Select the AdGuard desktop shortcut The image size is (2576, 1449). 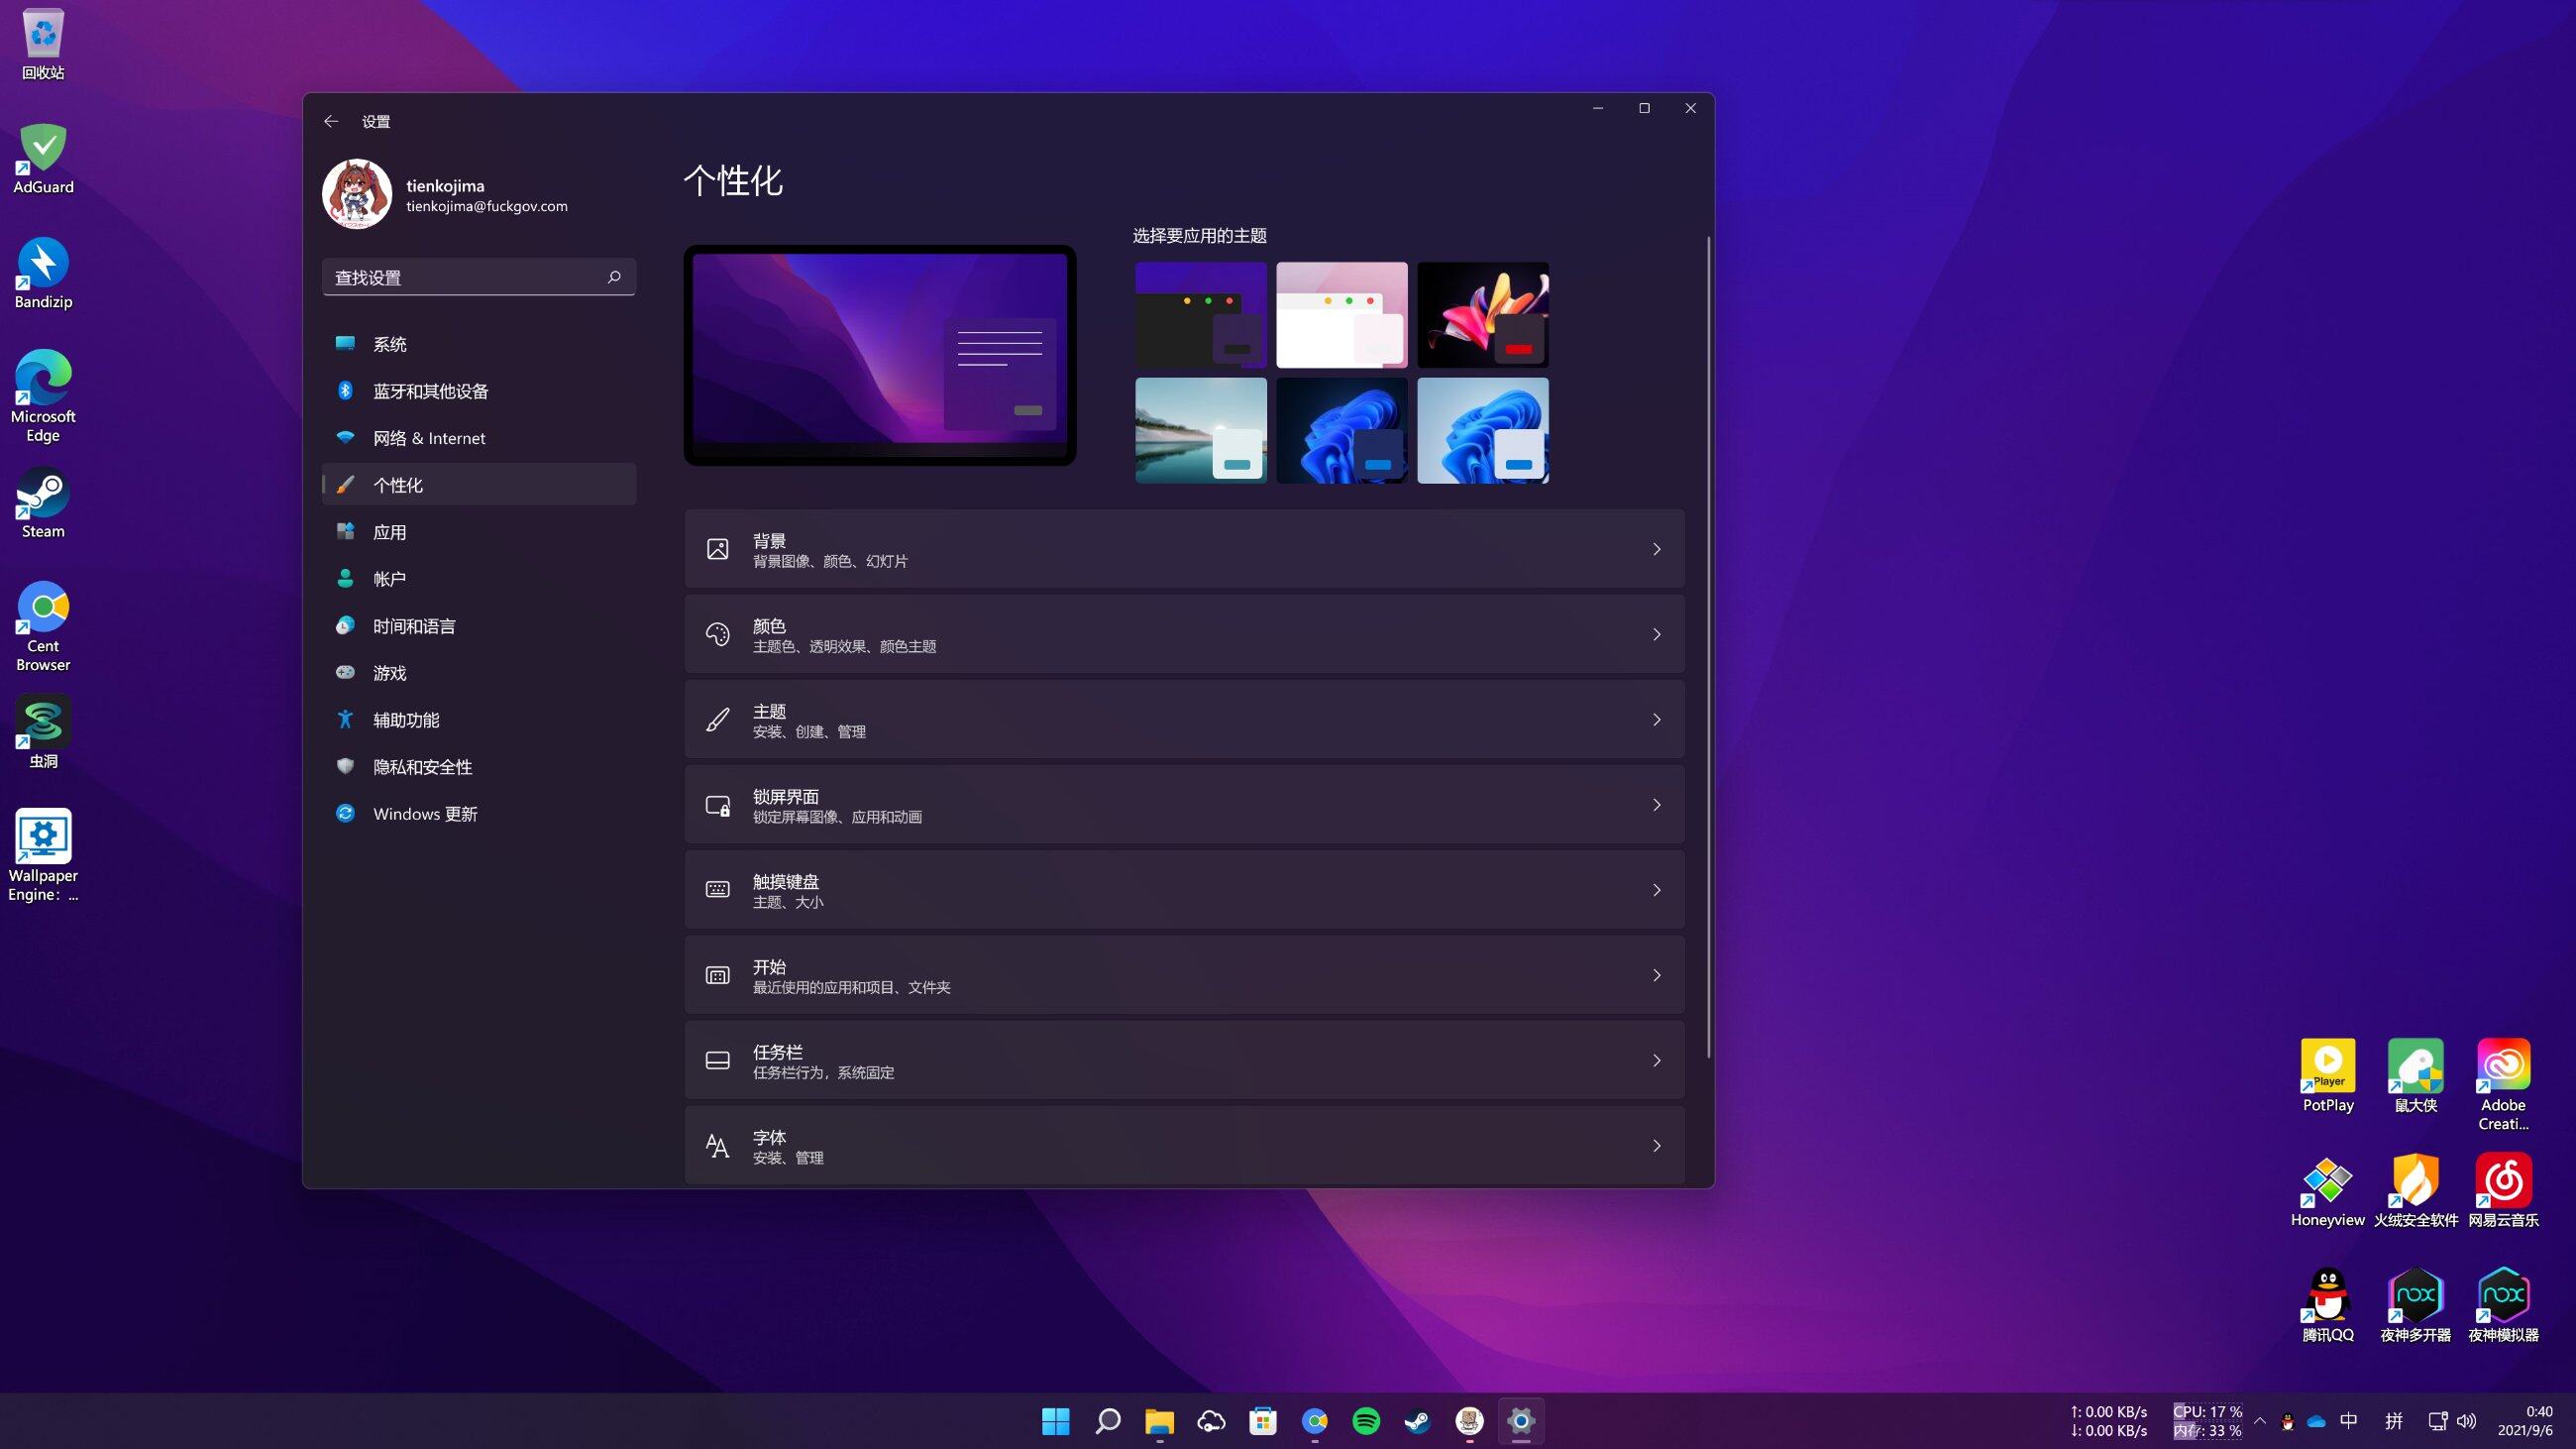(43, 159)
